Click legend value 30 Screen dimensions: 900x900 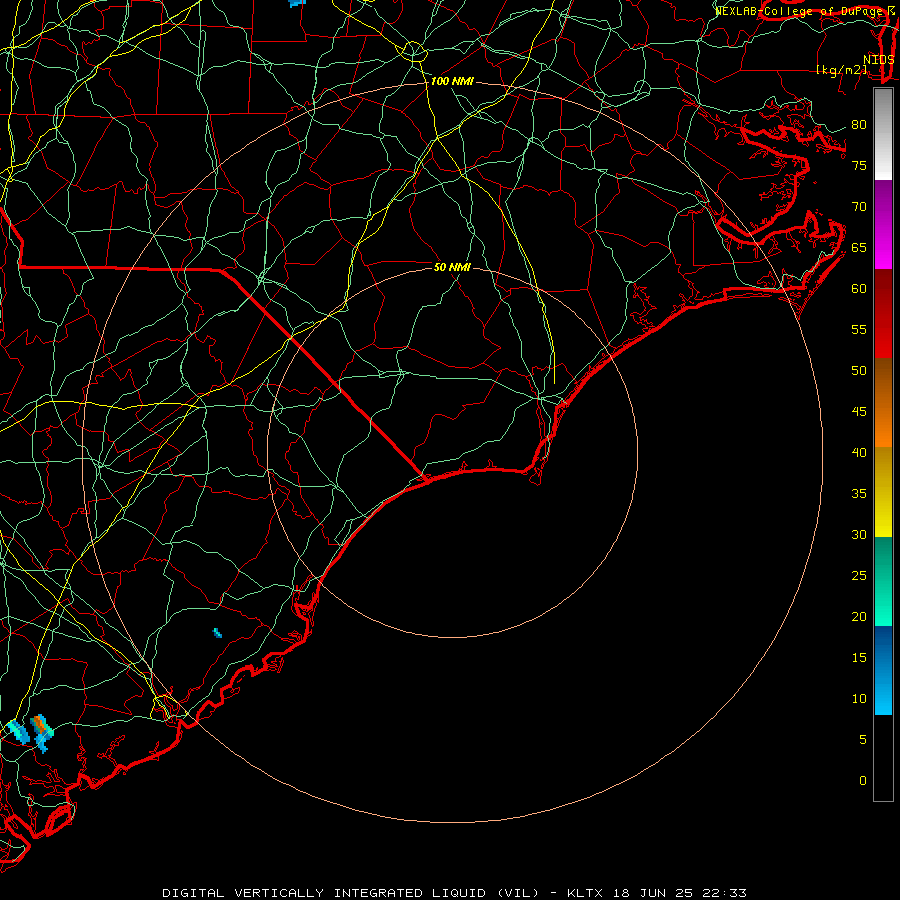tap(859, 535)
